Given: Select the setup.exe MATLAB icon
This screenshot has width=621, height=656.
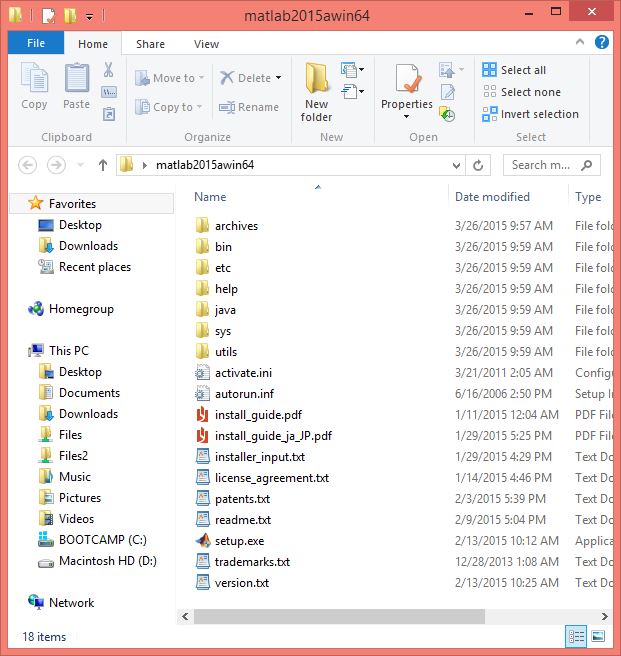Looking at the screenshot, I should tap(203, 541).
